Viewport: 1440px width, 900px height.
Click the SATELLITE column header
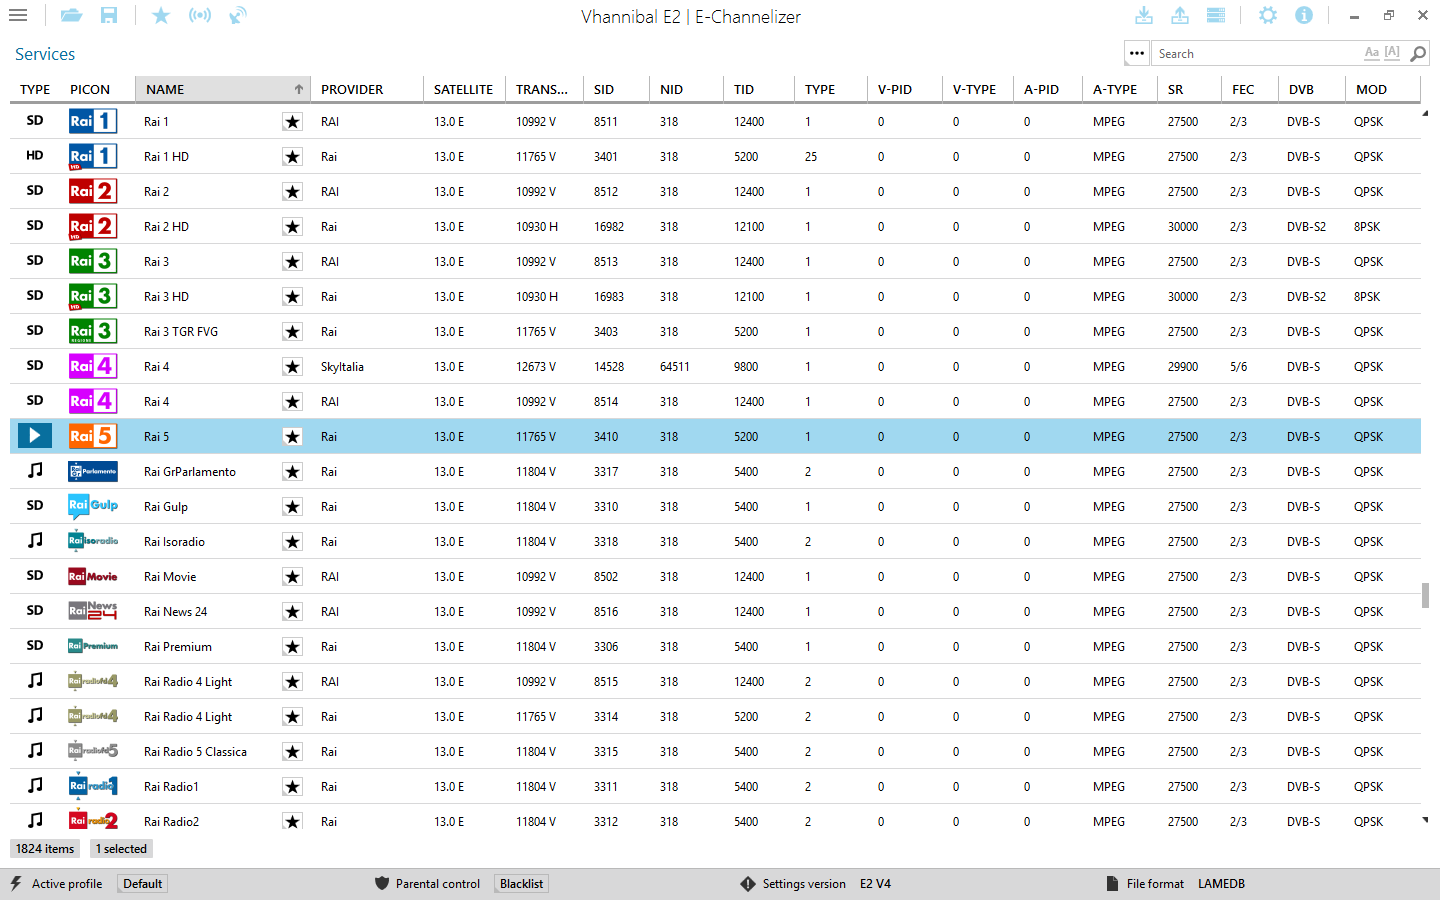(463, 90)
